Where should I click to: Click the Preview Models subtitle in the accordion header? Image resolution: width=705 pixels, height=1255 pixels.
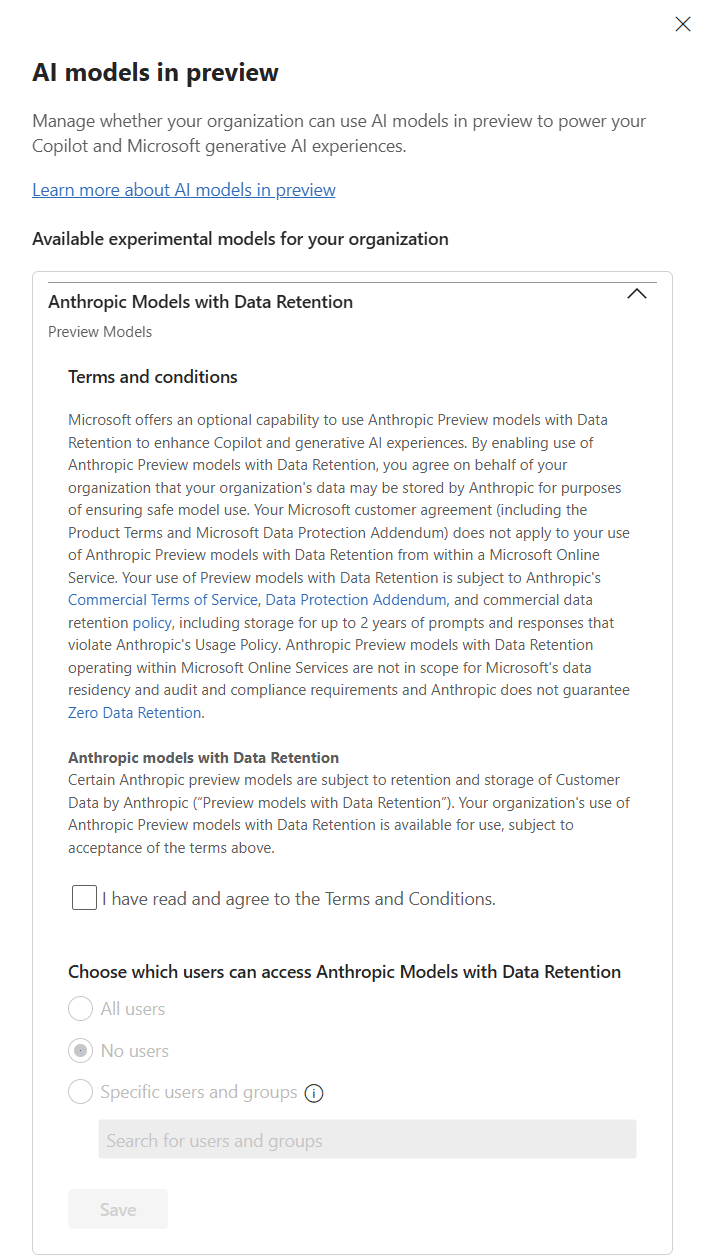pyautogui.click(x=100, y=332)
